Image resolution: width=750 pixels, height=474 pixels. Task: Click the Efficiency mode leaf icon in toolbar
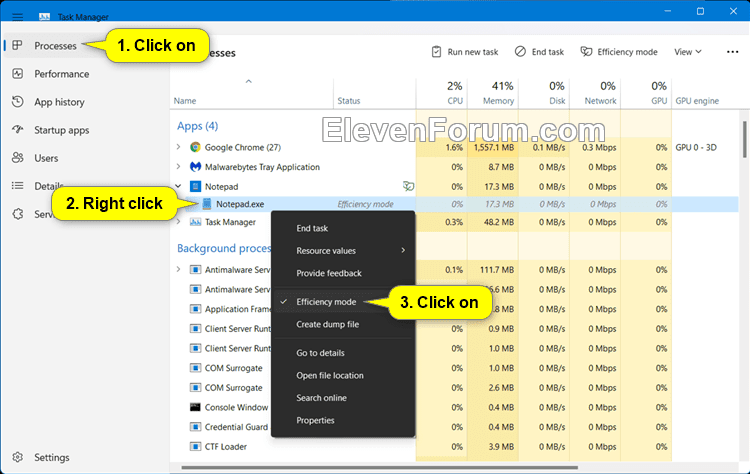tap(586, 51)
